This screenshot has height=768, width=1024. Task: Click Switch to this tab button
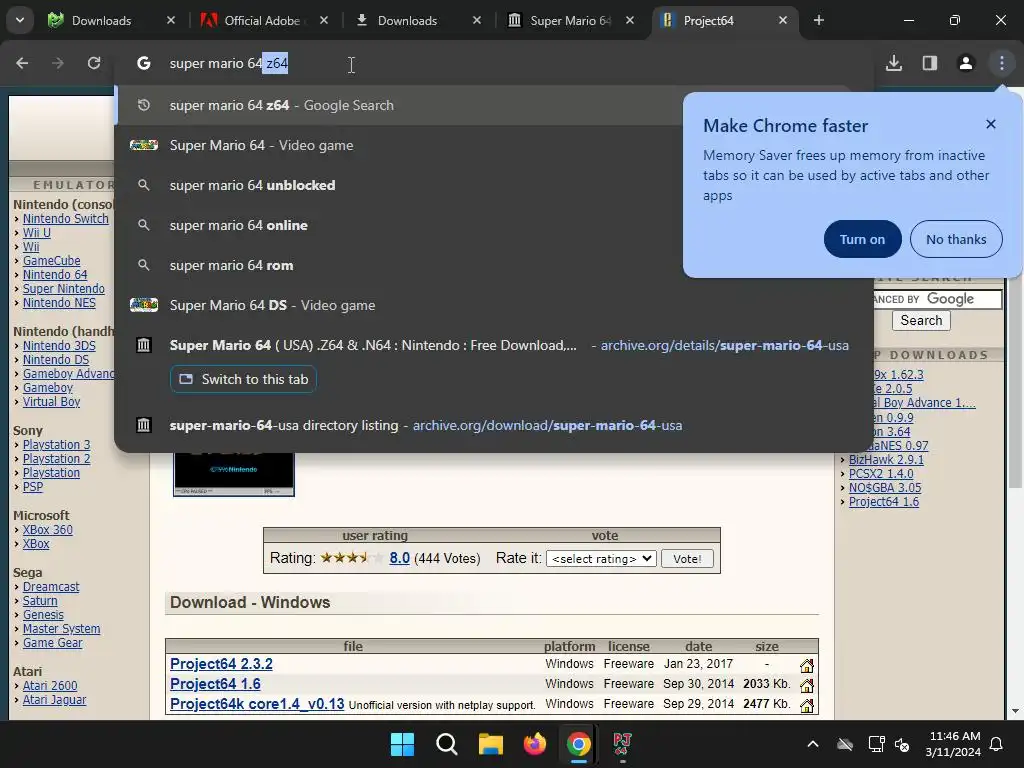tap(243, 379)
